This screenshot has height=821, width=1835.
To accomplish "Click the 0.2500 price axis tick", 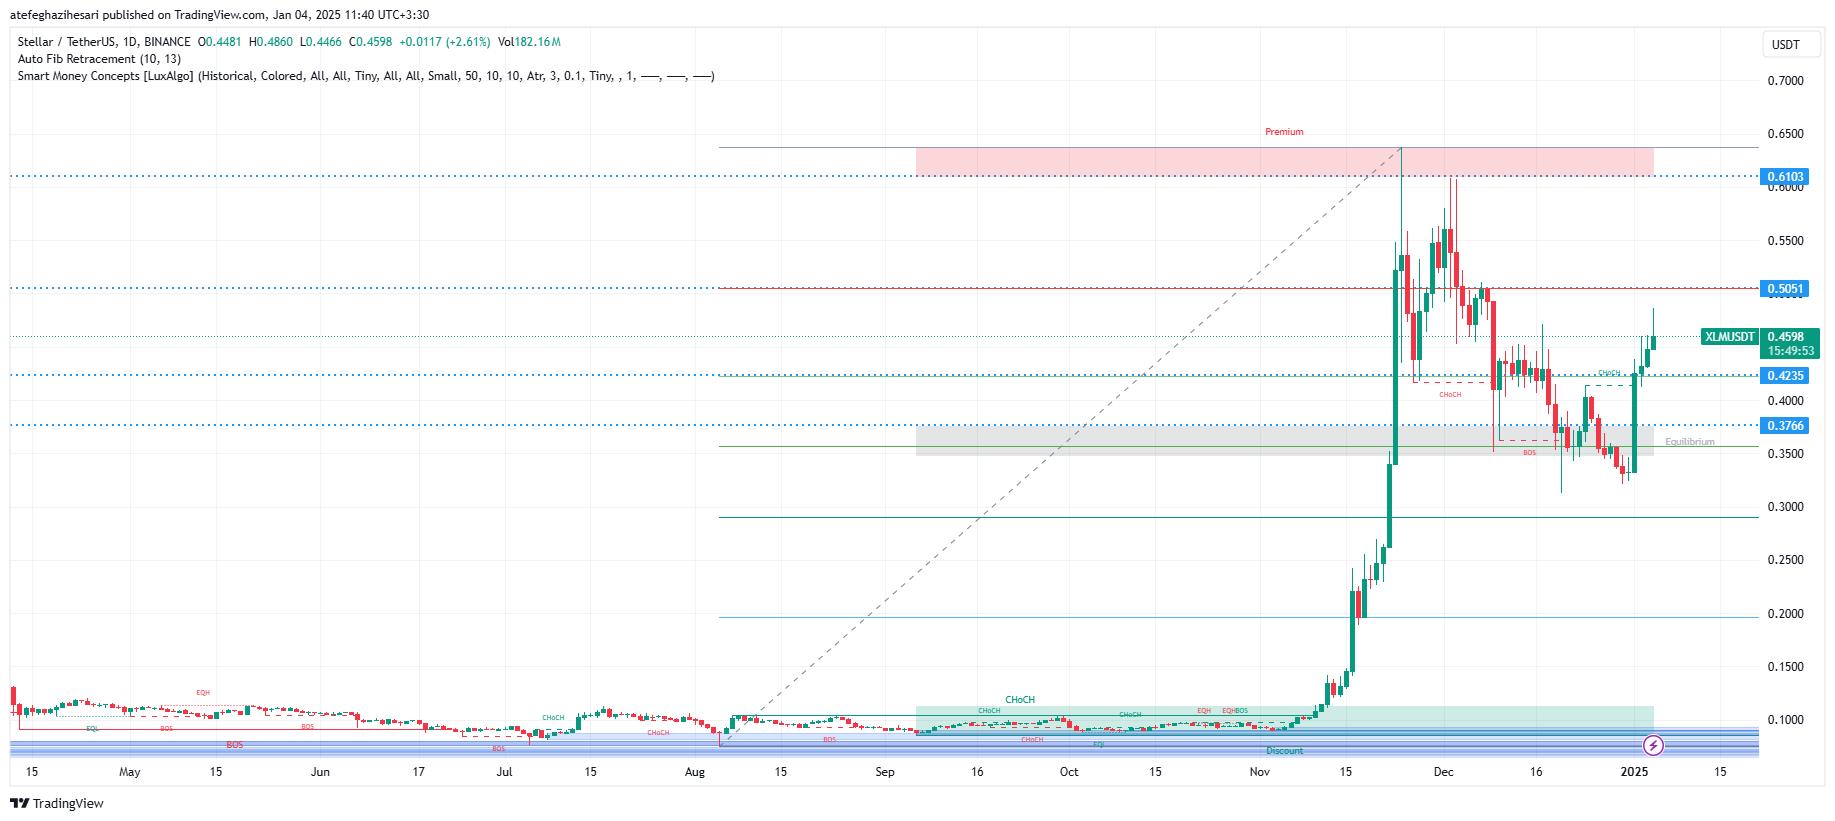I will coord(1785,560).
